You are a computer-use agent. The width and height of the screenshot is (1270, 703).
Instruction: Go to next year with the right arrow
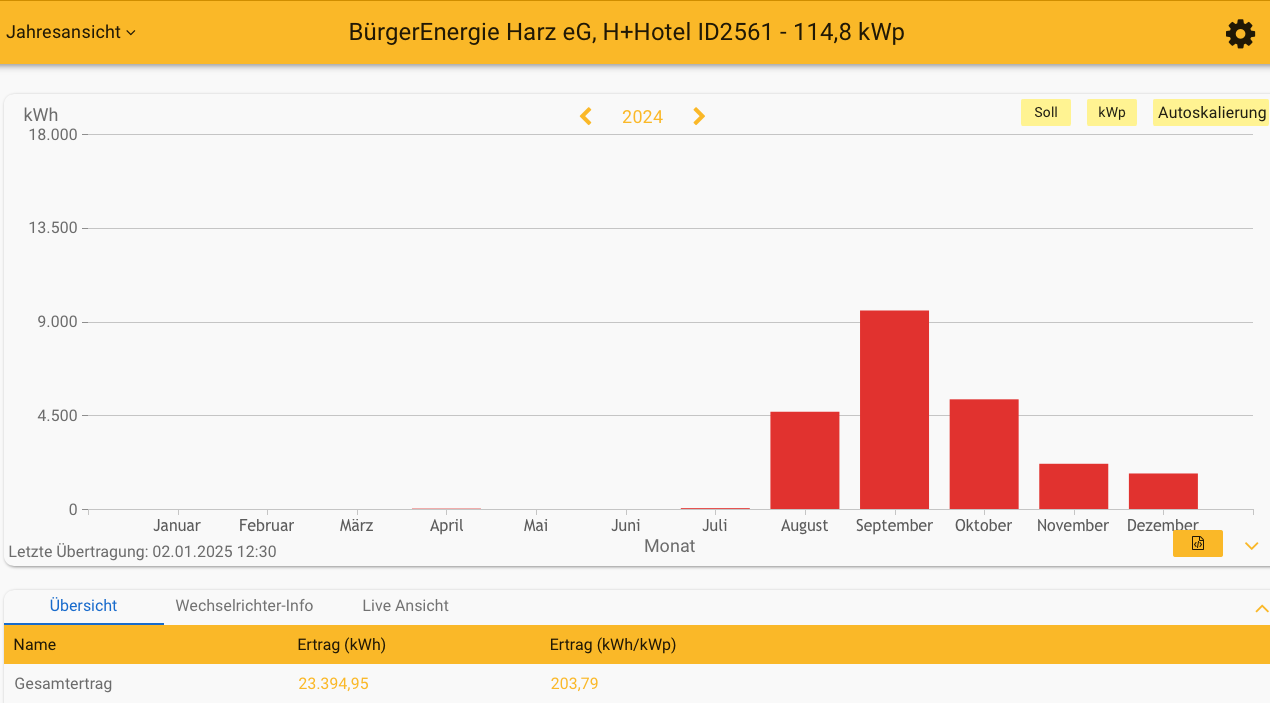(698, 116)
